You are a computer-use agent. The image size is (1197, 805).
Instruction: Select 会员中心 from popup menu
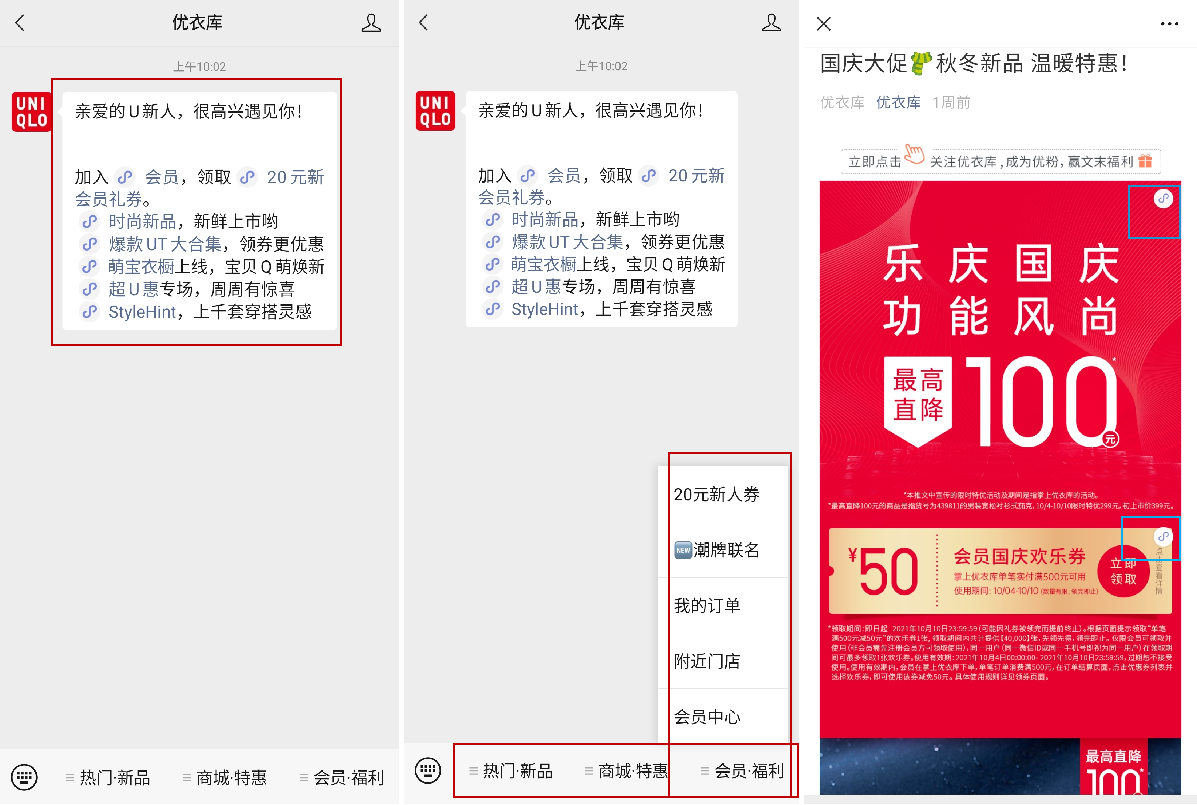pyautogui.click(x=723, y=716)
